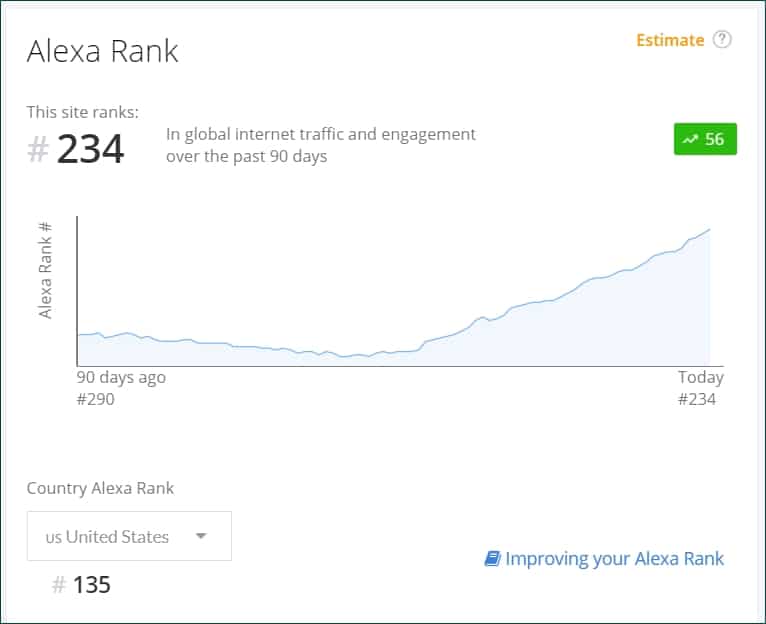Click the green rank change badge 56
The image size is (766, 624).
[705, 139]
